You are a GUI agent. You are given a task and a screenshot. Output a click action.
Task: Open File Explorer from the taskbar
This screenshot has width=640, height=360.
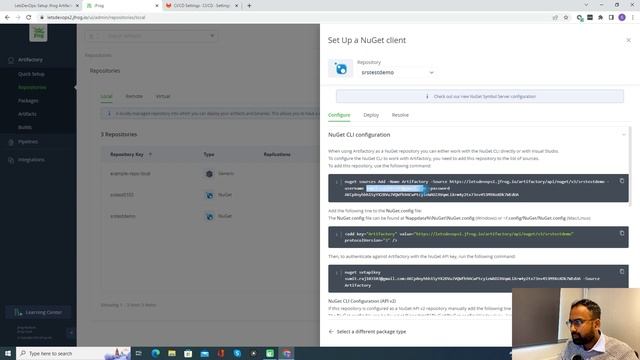point(172,353)
